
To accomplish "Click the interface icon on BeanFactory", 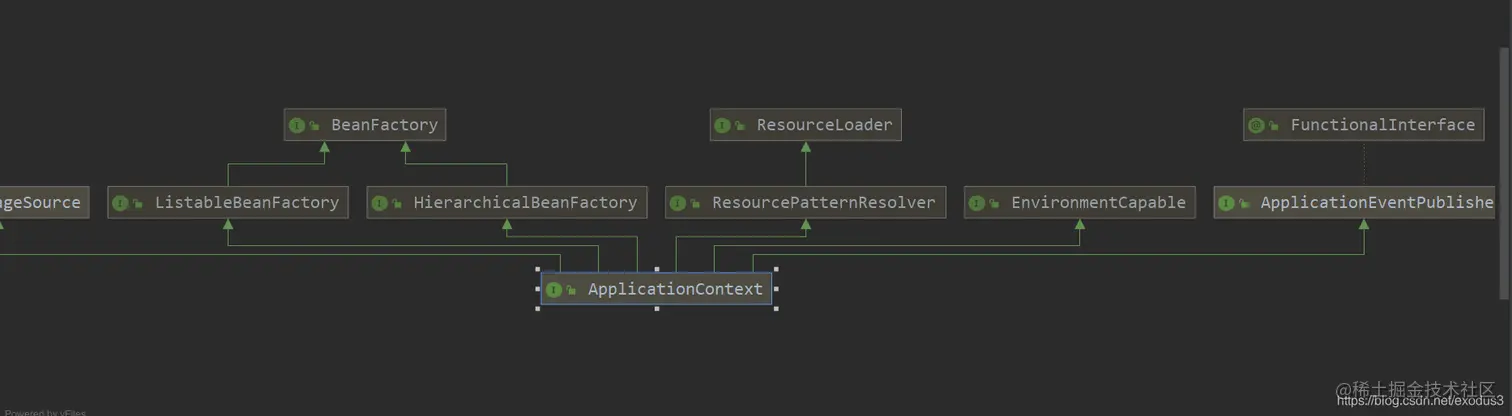I will click(296, 125).
